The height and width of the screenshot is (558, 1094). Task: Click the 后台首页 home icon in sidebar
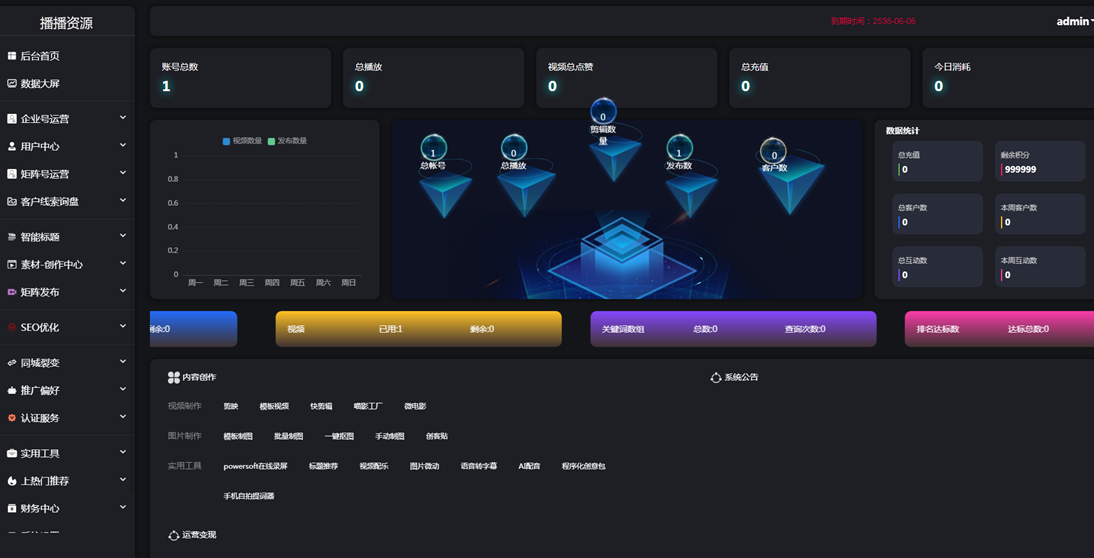(12, 56)
